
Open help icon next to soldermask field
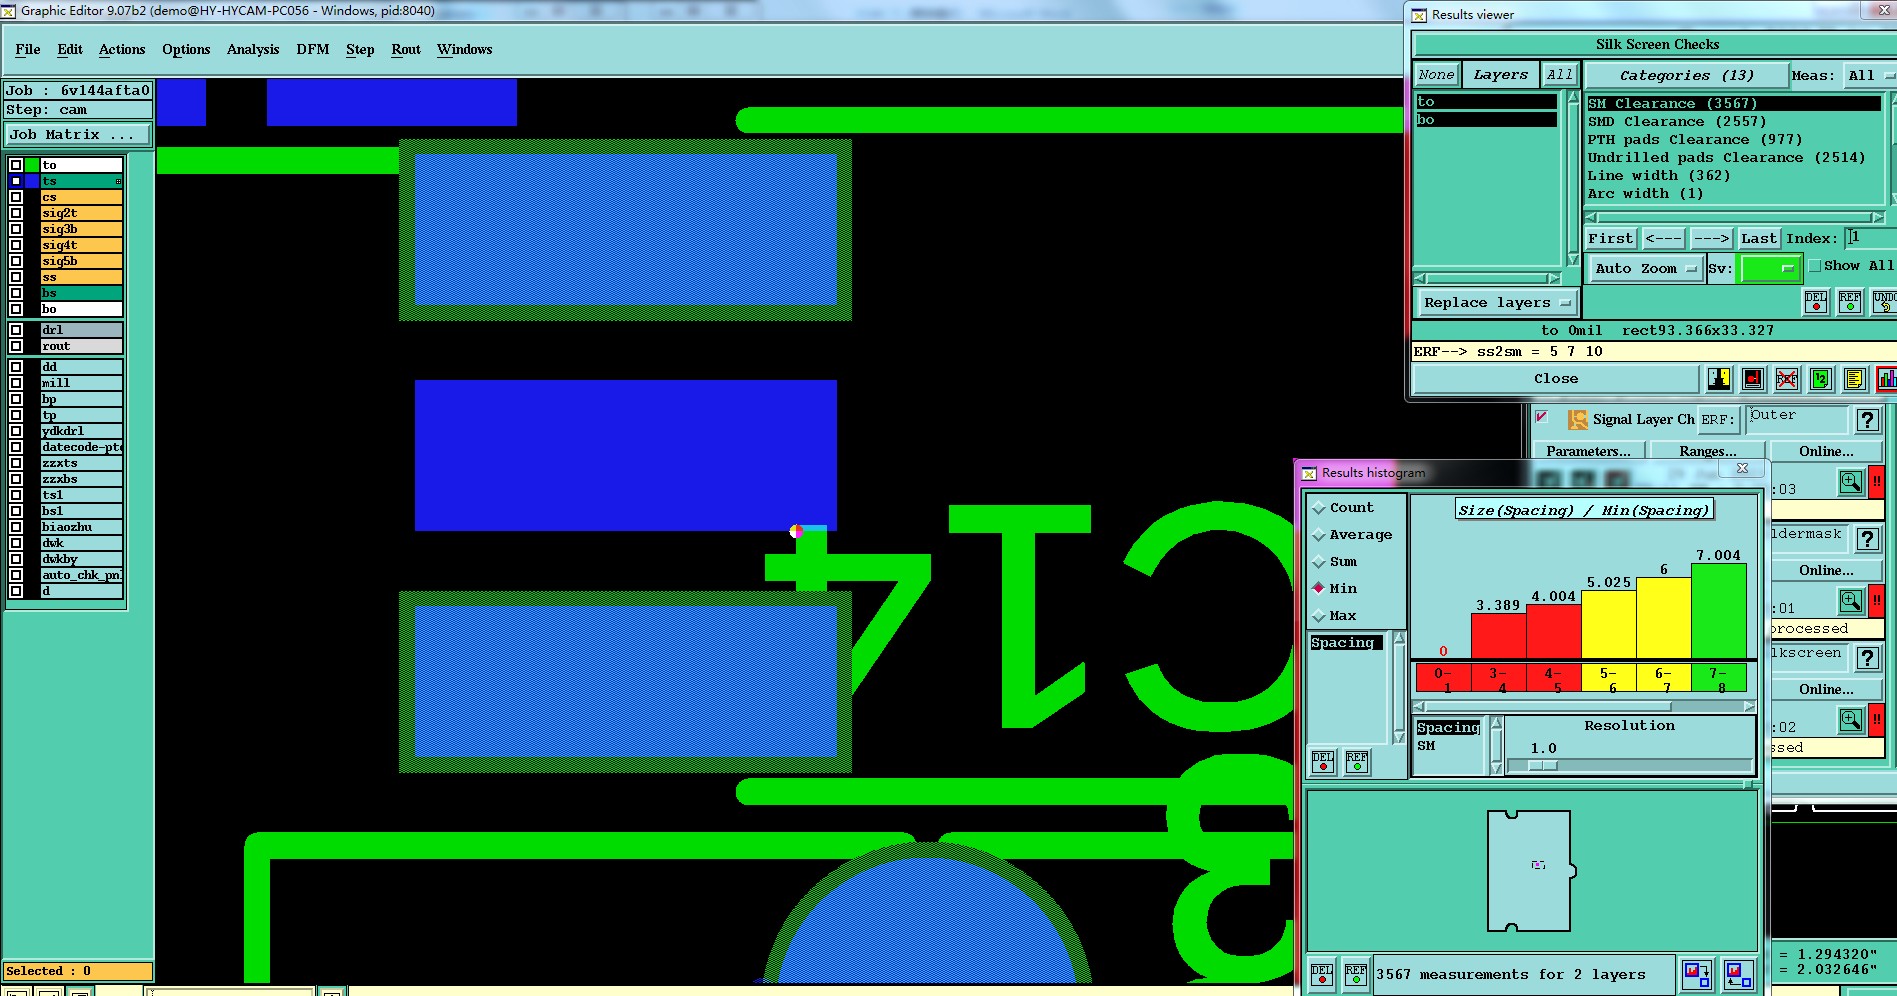point(1867,540)
